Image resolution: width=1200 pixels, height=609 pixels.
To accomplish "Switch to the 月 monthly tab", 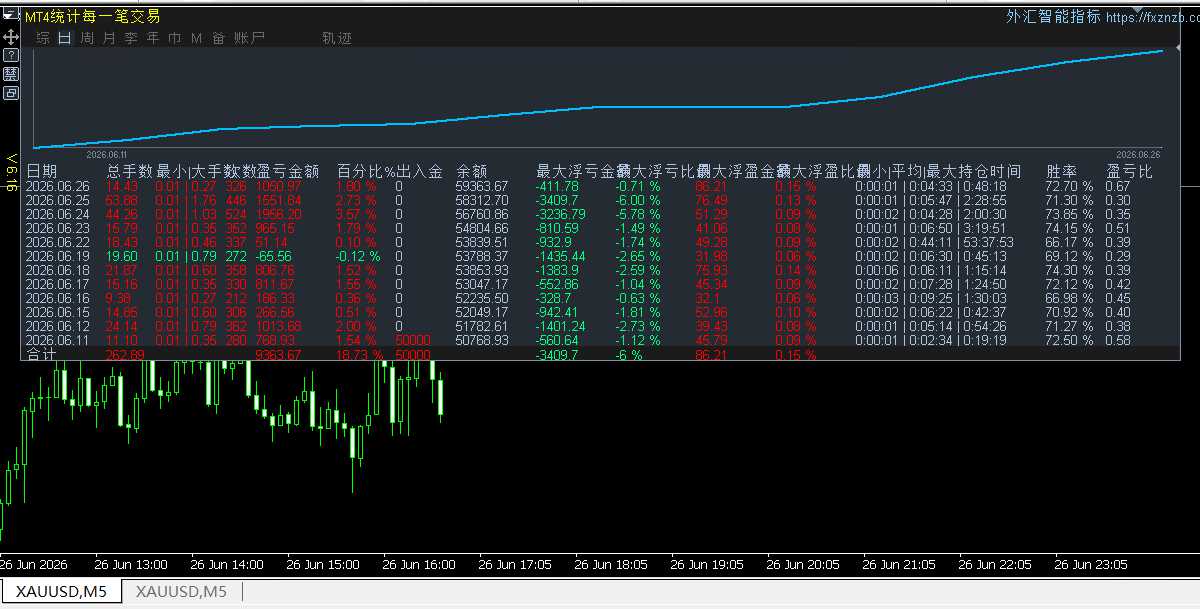I will point(109,38).
